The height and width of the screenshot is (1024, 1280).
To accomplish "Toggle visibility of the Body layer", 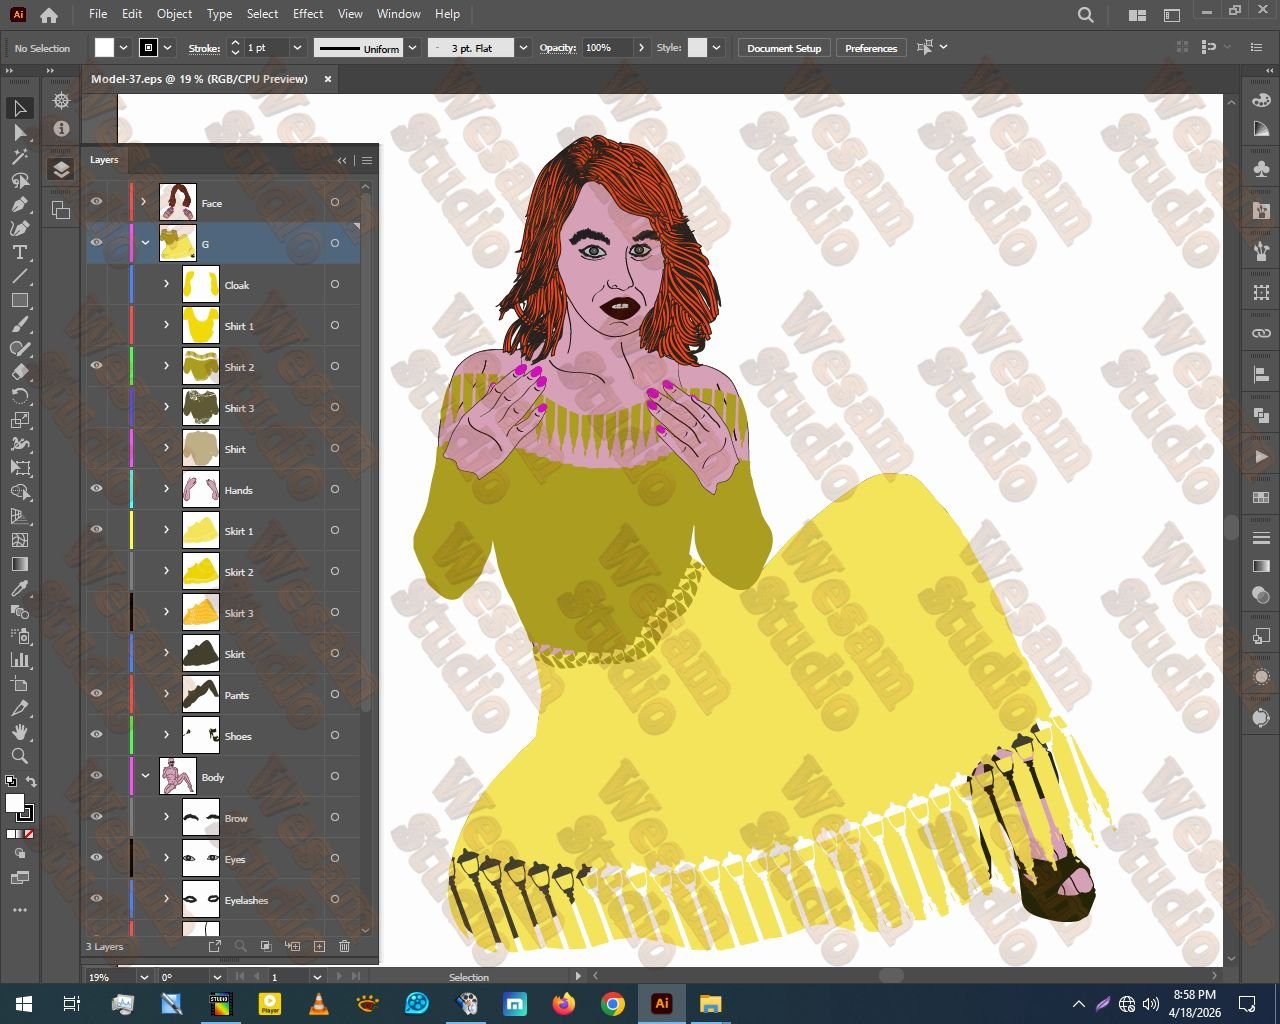I will [97, 776].
